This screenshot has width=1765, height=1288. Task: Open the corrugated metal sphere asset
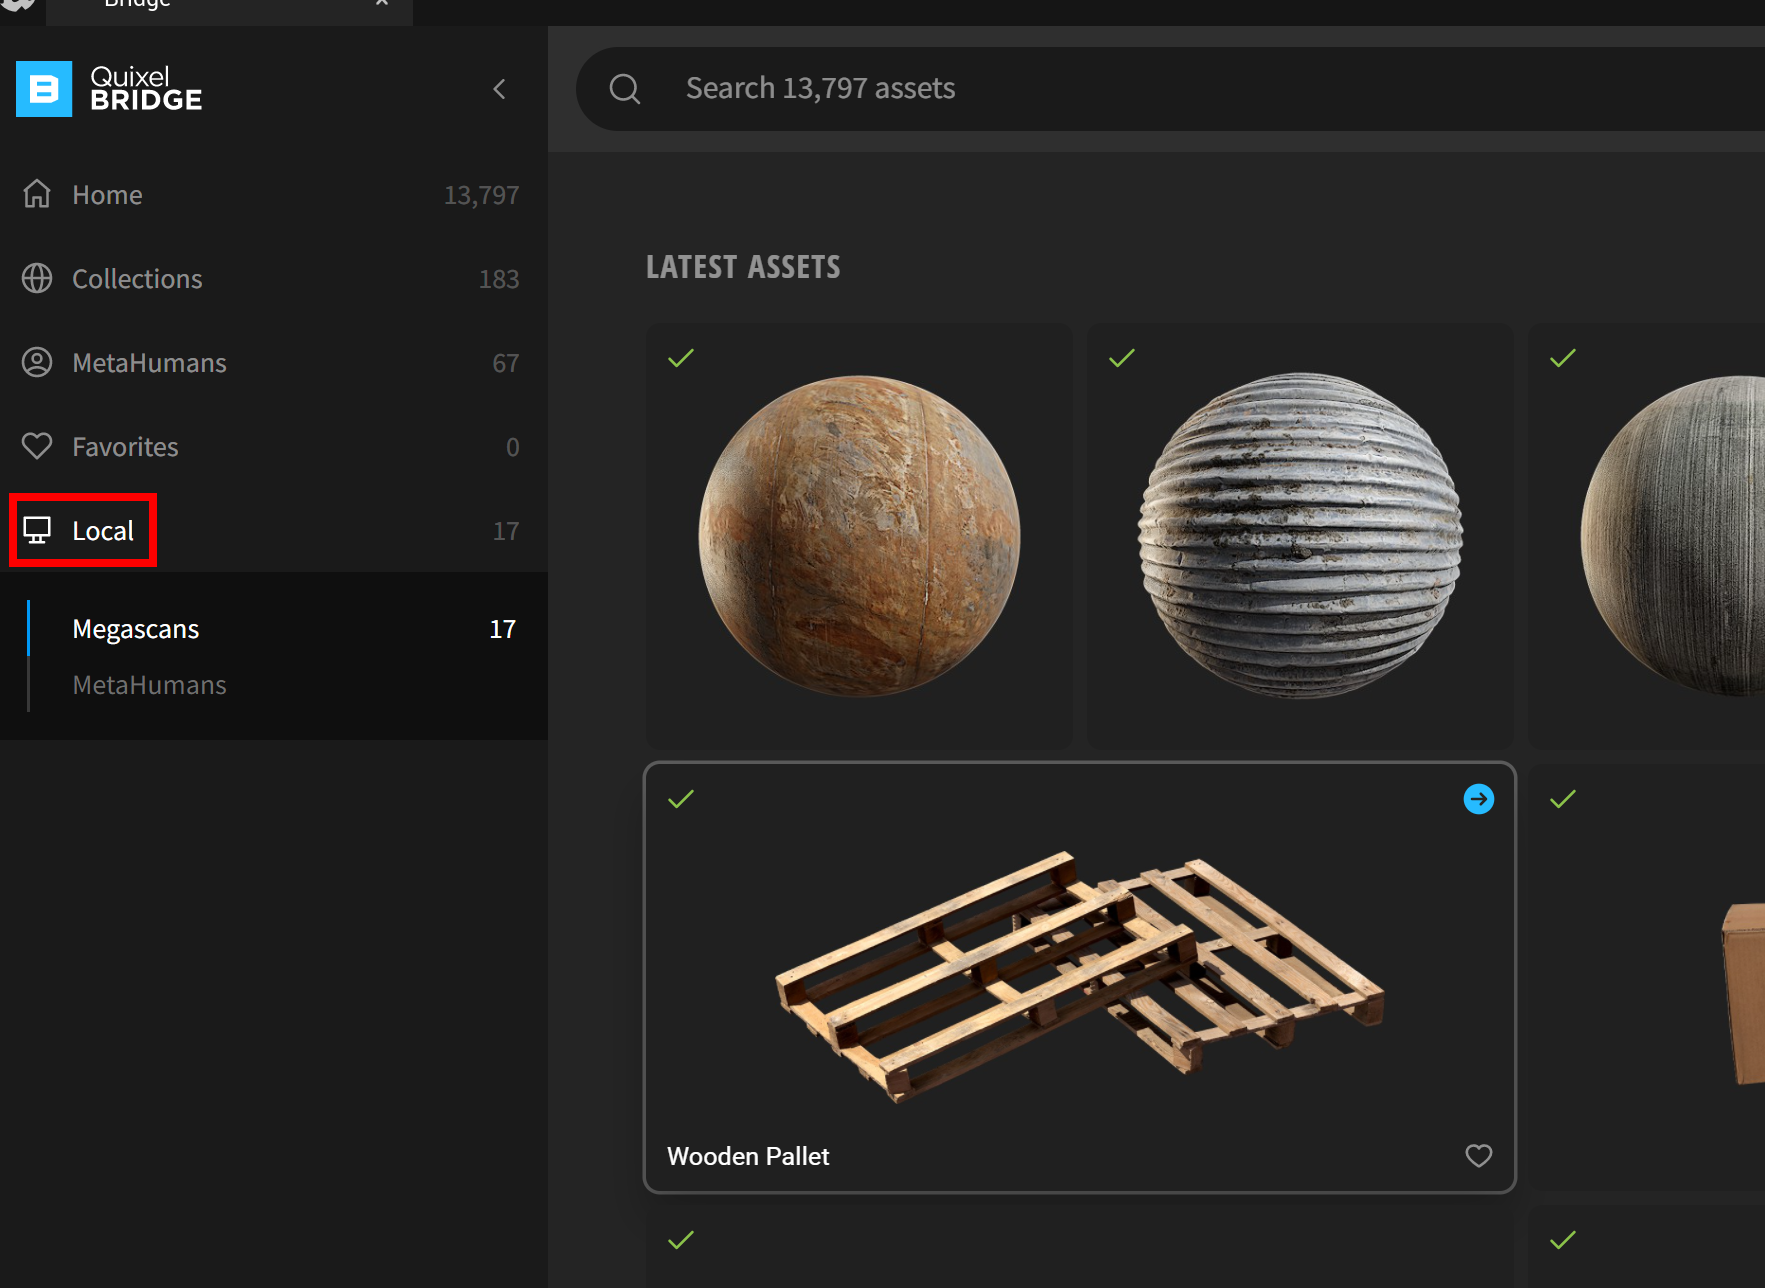[x=1300, y=536]
